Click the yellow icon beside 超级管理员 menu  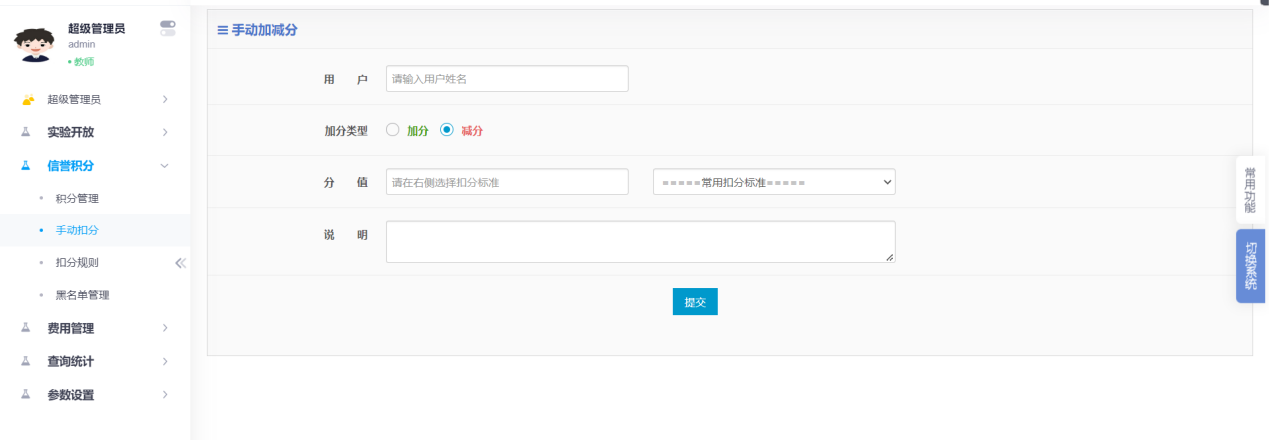tap(27, 100)
